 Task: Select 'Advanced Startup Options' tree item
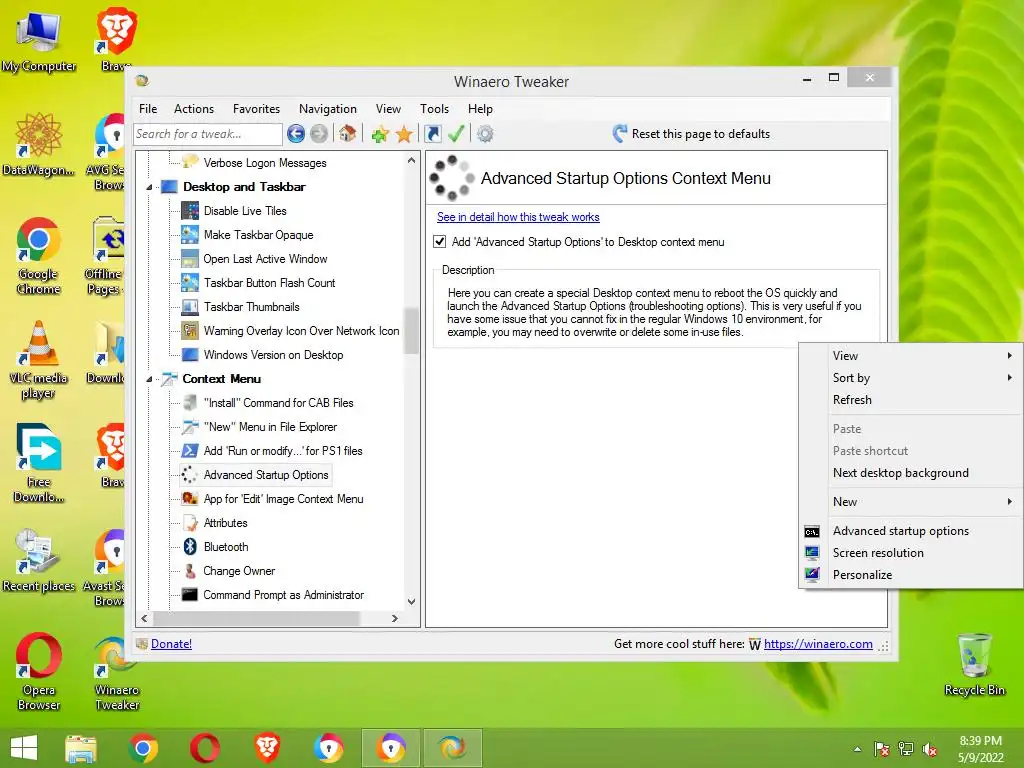click(266, 475)
